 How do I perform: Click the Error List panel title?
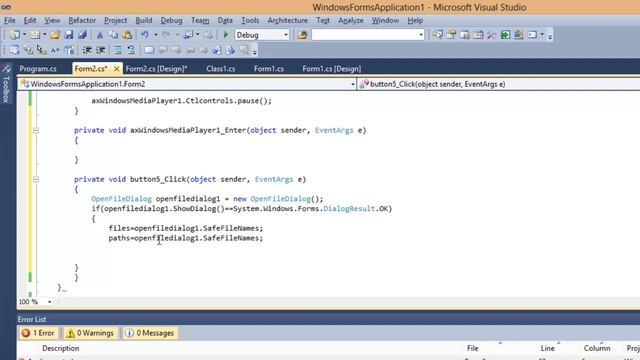tap(32, 320)
